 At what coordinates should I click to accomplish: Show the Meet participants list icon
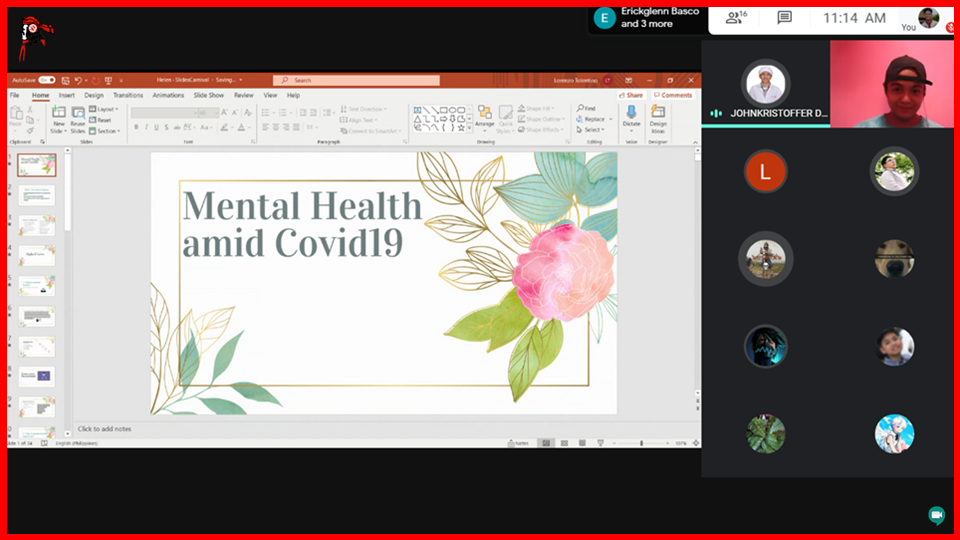point(736,18)
